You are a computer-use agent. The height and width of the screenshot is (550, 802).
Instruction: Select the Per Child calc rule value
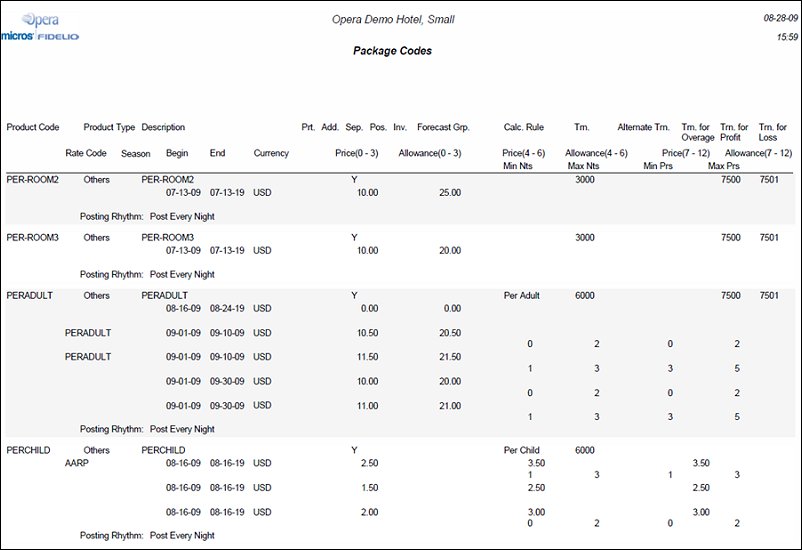pos(523,451)
